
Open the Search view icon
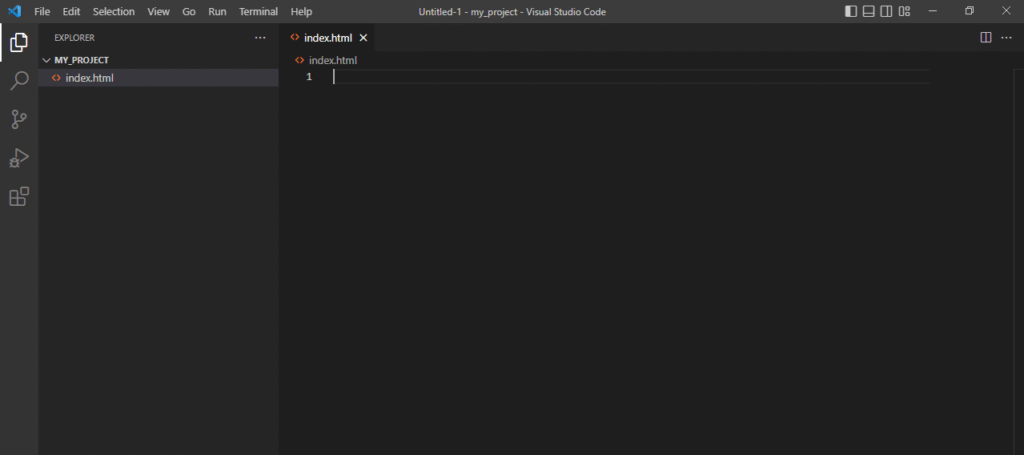pyautogui.click(x=18, y=81)
